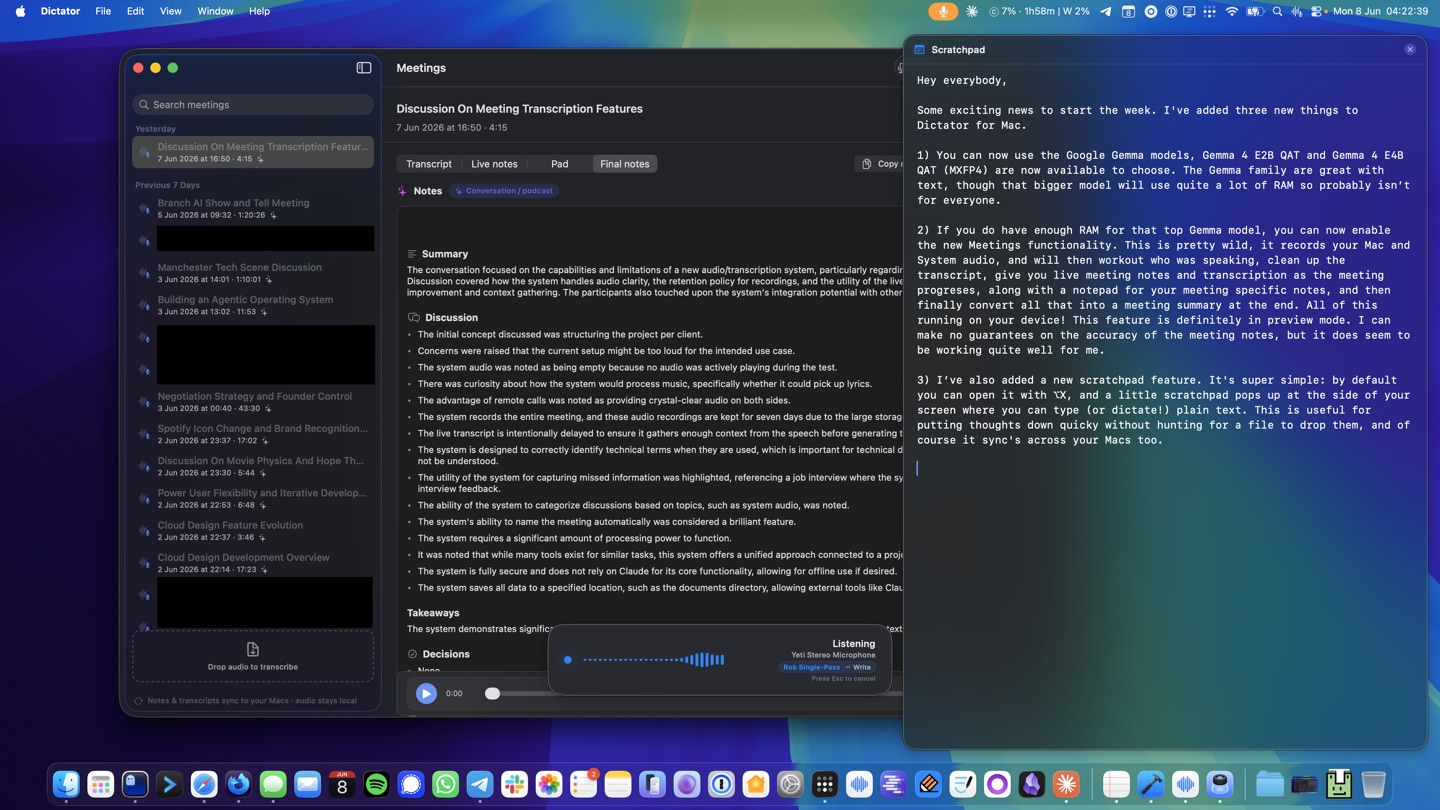1440x810 pixels.
Task: Open 1Password from the Dock
Action: pos(721,784)
